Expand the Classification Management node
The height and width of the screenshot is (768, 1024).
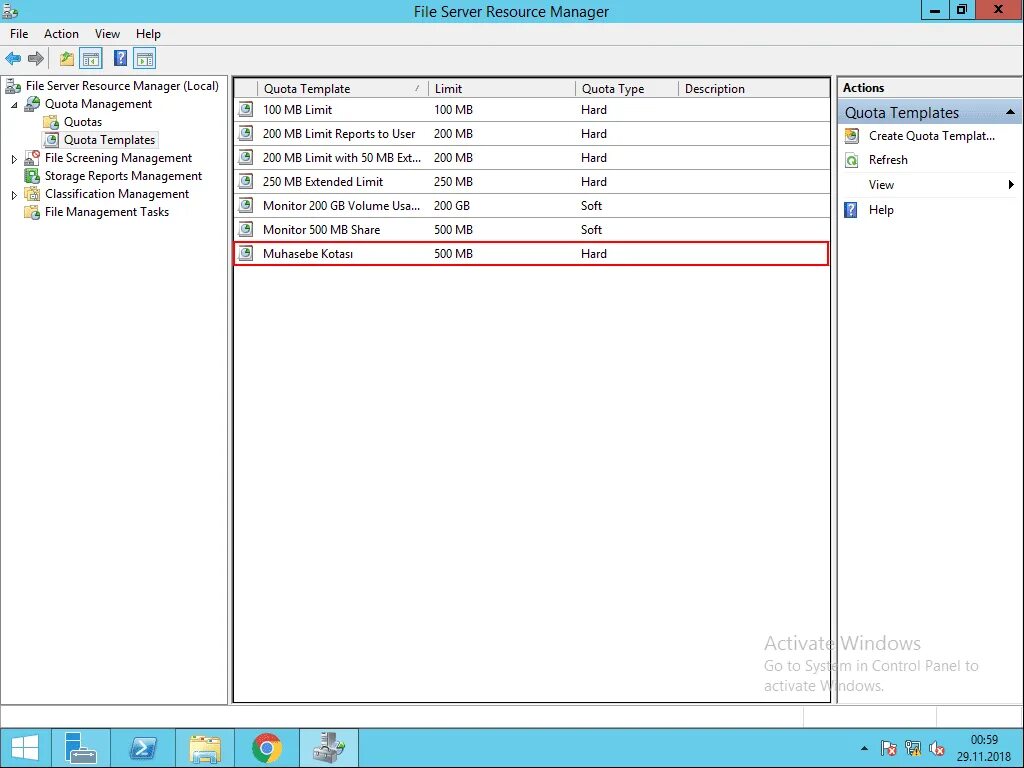pos(14,195)
